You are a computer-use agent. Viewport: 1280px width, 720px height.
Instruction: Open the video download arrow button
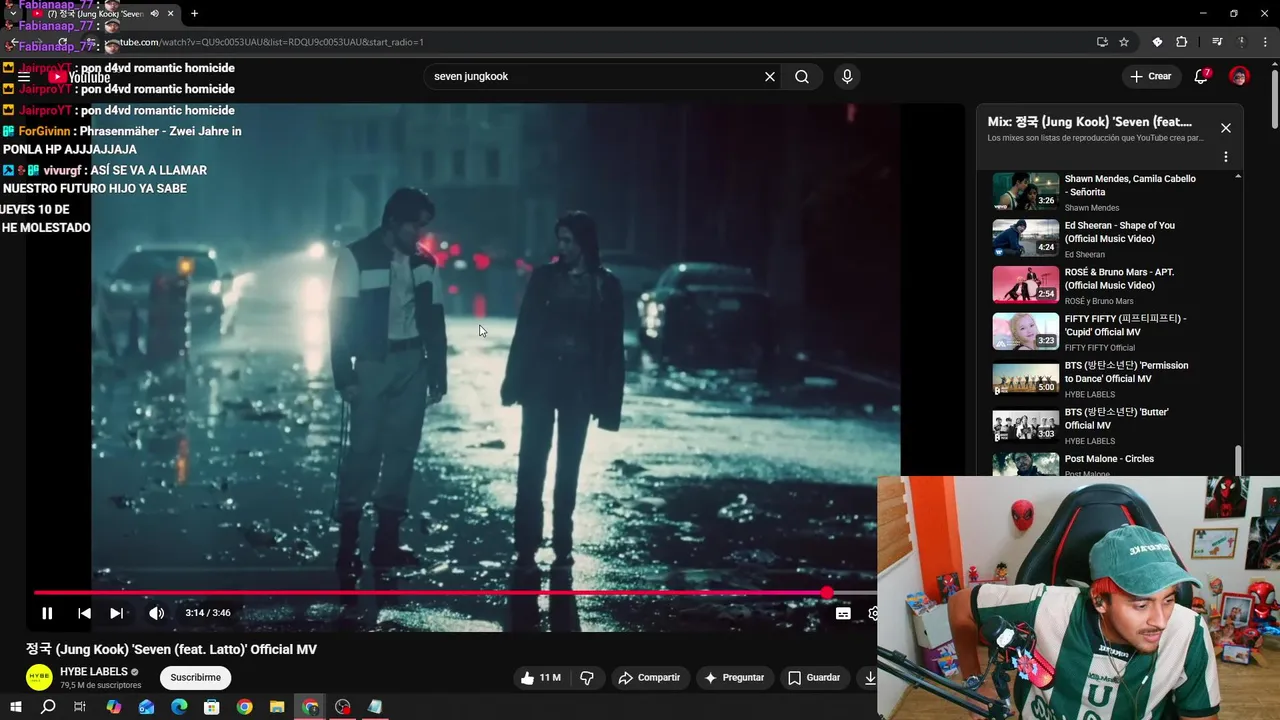869,678
